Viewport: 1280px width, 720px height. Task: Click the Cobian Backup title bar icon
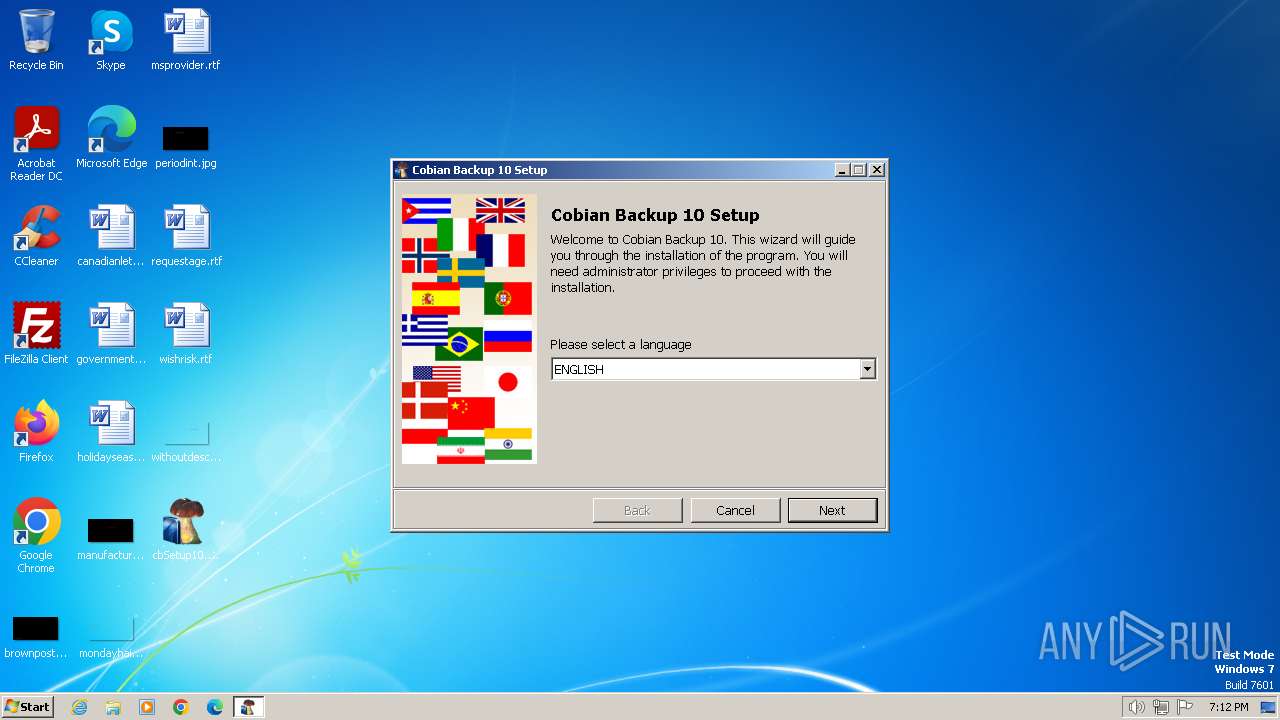tap(402, 170)
